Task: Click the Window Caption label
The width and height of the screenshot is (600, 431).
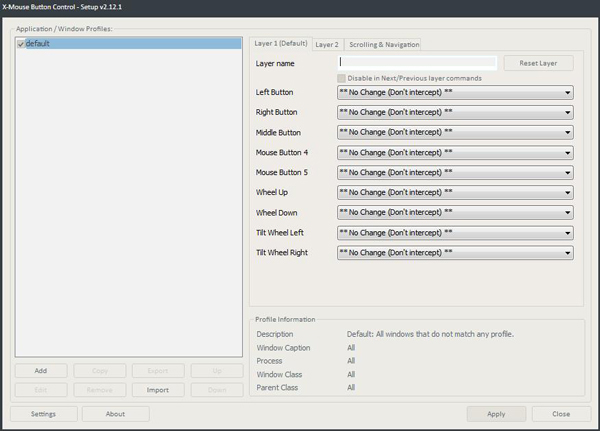Action: click(x=283, y=348)
